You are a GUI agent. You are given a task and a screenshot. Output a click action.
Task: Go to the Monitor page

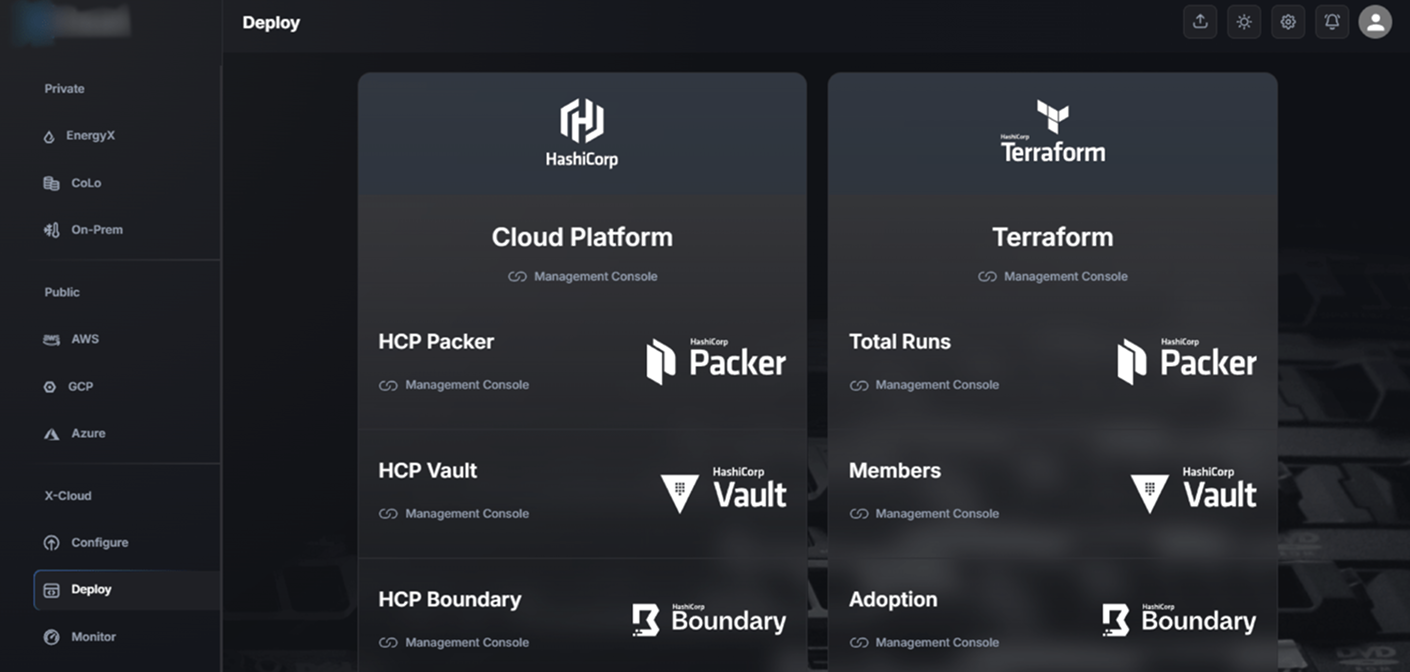[x=93, y=636]
